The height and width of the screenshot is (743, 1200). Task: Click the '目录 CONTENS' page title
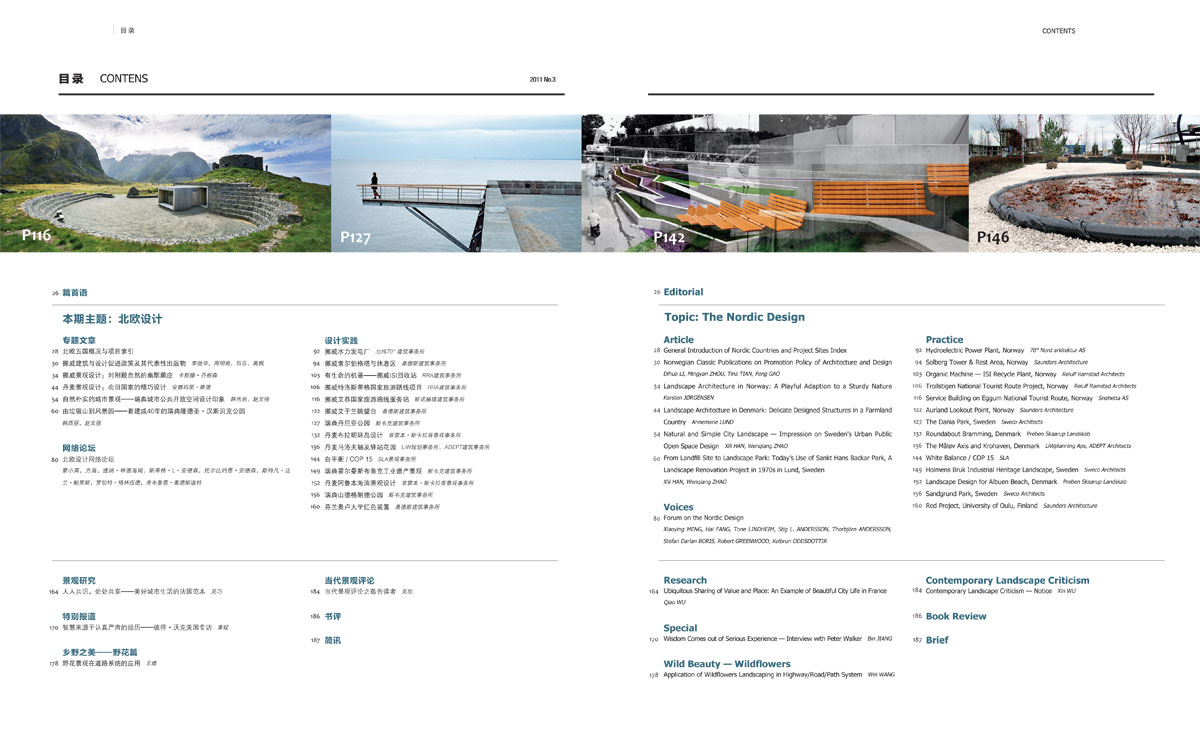(x=103, y=79)
